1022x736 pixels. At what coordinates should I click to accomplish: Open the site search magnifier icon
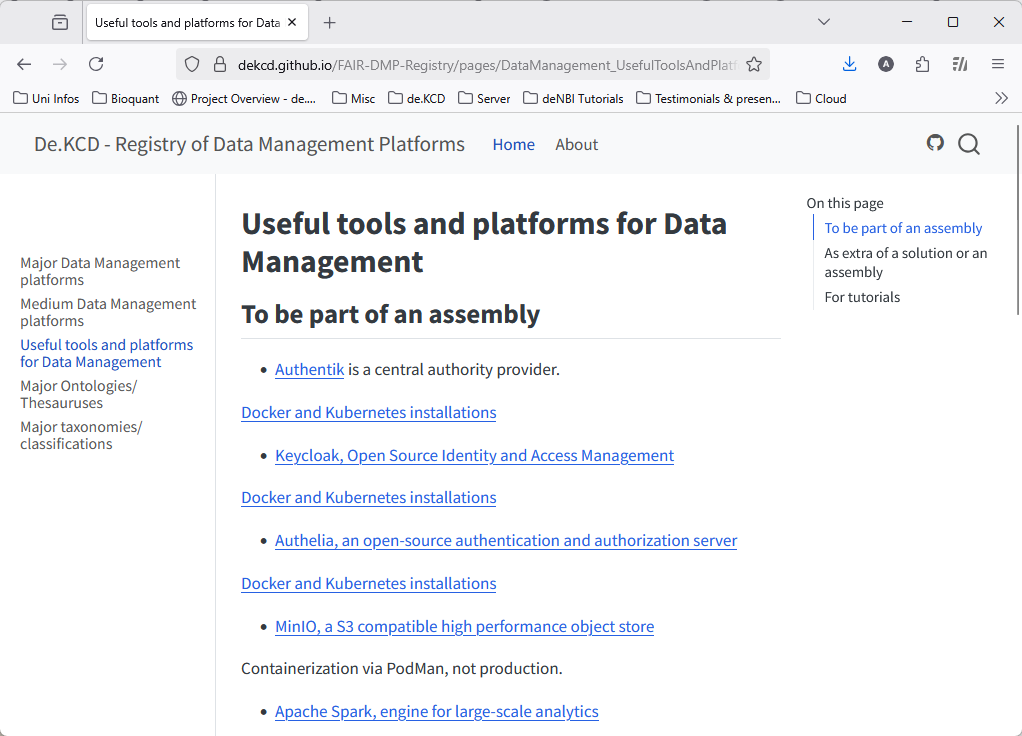pos(968,144)
